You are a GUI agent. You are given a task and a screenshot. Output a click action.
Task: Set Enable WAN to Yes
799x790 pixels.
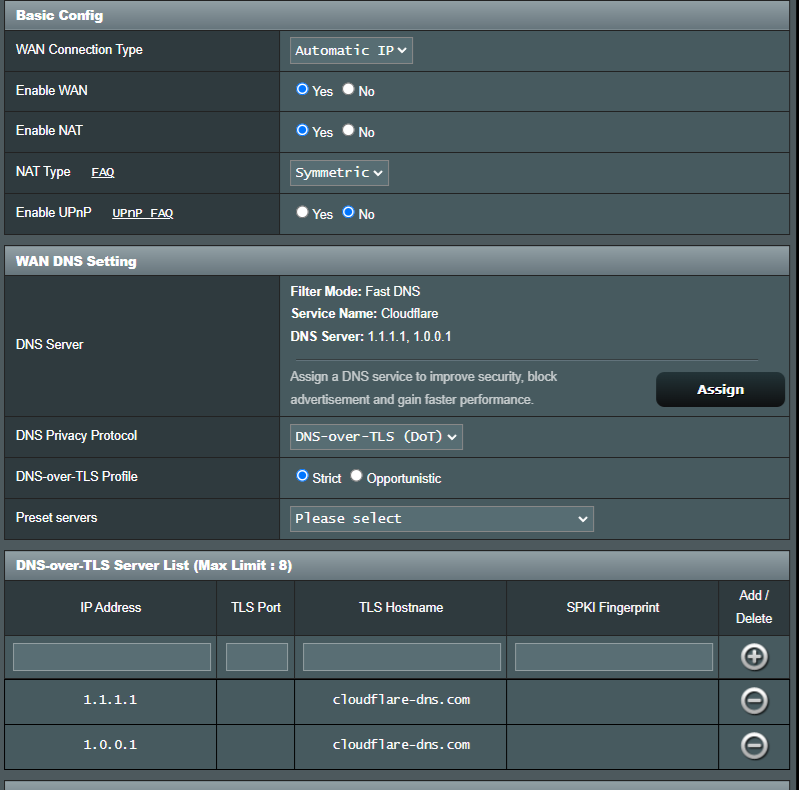point(302,89)
